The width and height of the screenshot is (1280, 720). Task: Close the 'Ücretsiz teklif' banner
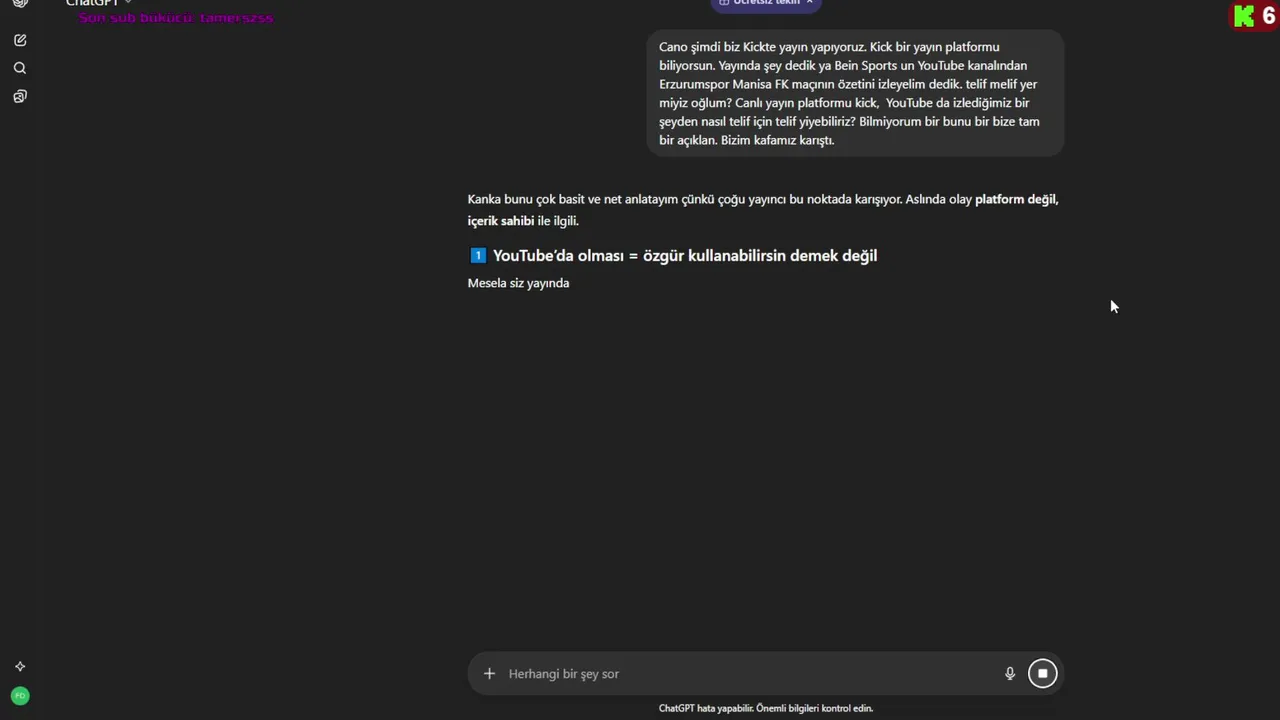pyautogui.click(x=809, y=2)
